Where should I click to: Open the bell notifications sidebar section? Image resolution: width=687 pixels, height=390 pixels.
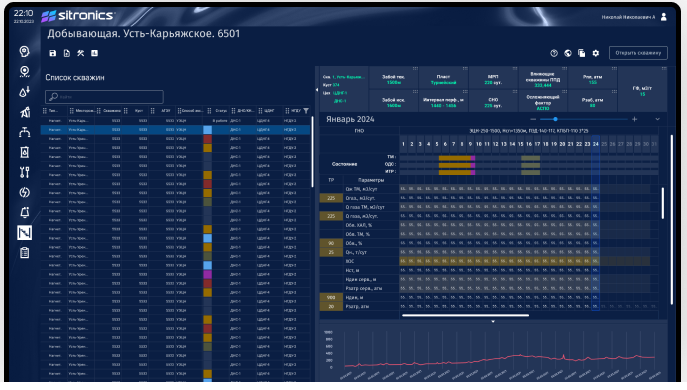[x=25, y=213]
